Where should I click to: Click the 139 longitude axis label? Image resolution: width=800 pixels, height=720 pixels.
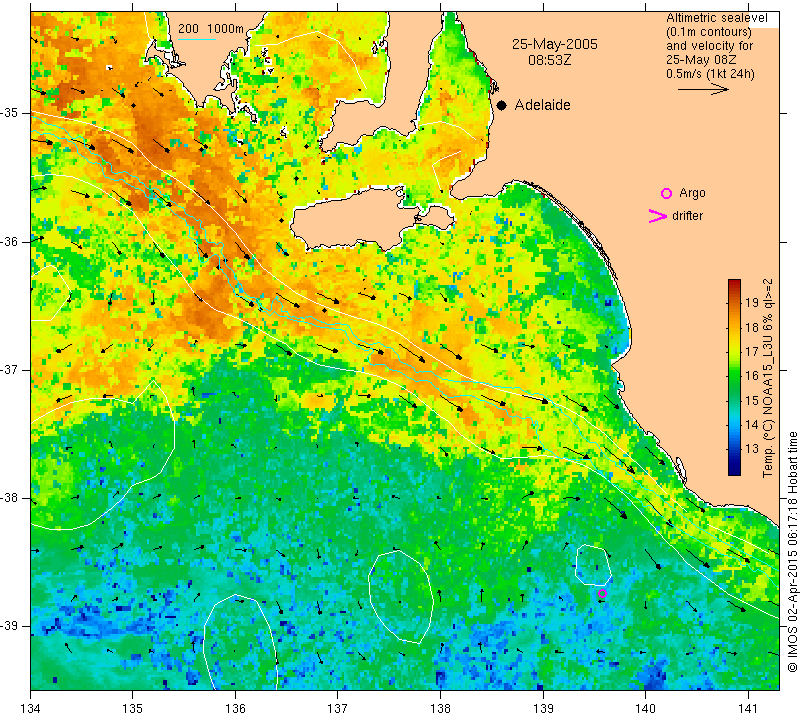543,709
